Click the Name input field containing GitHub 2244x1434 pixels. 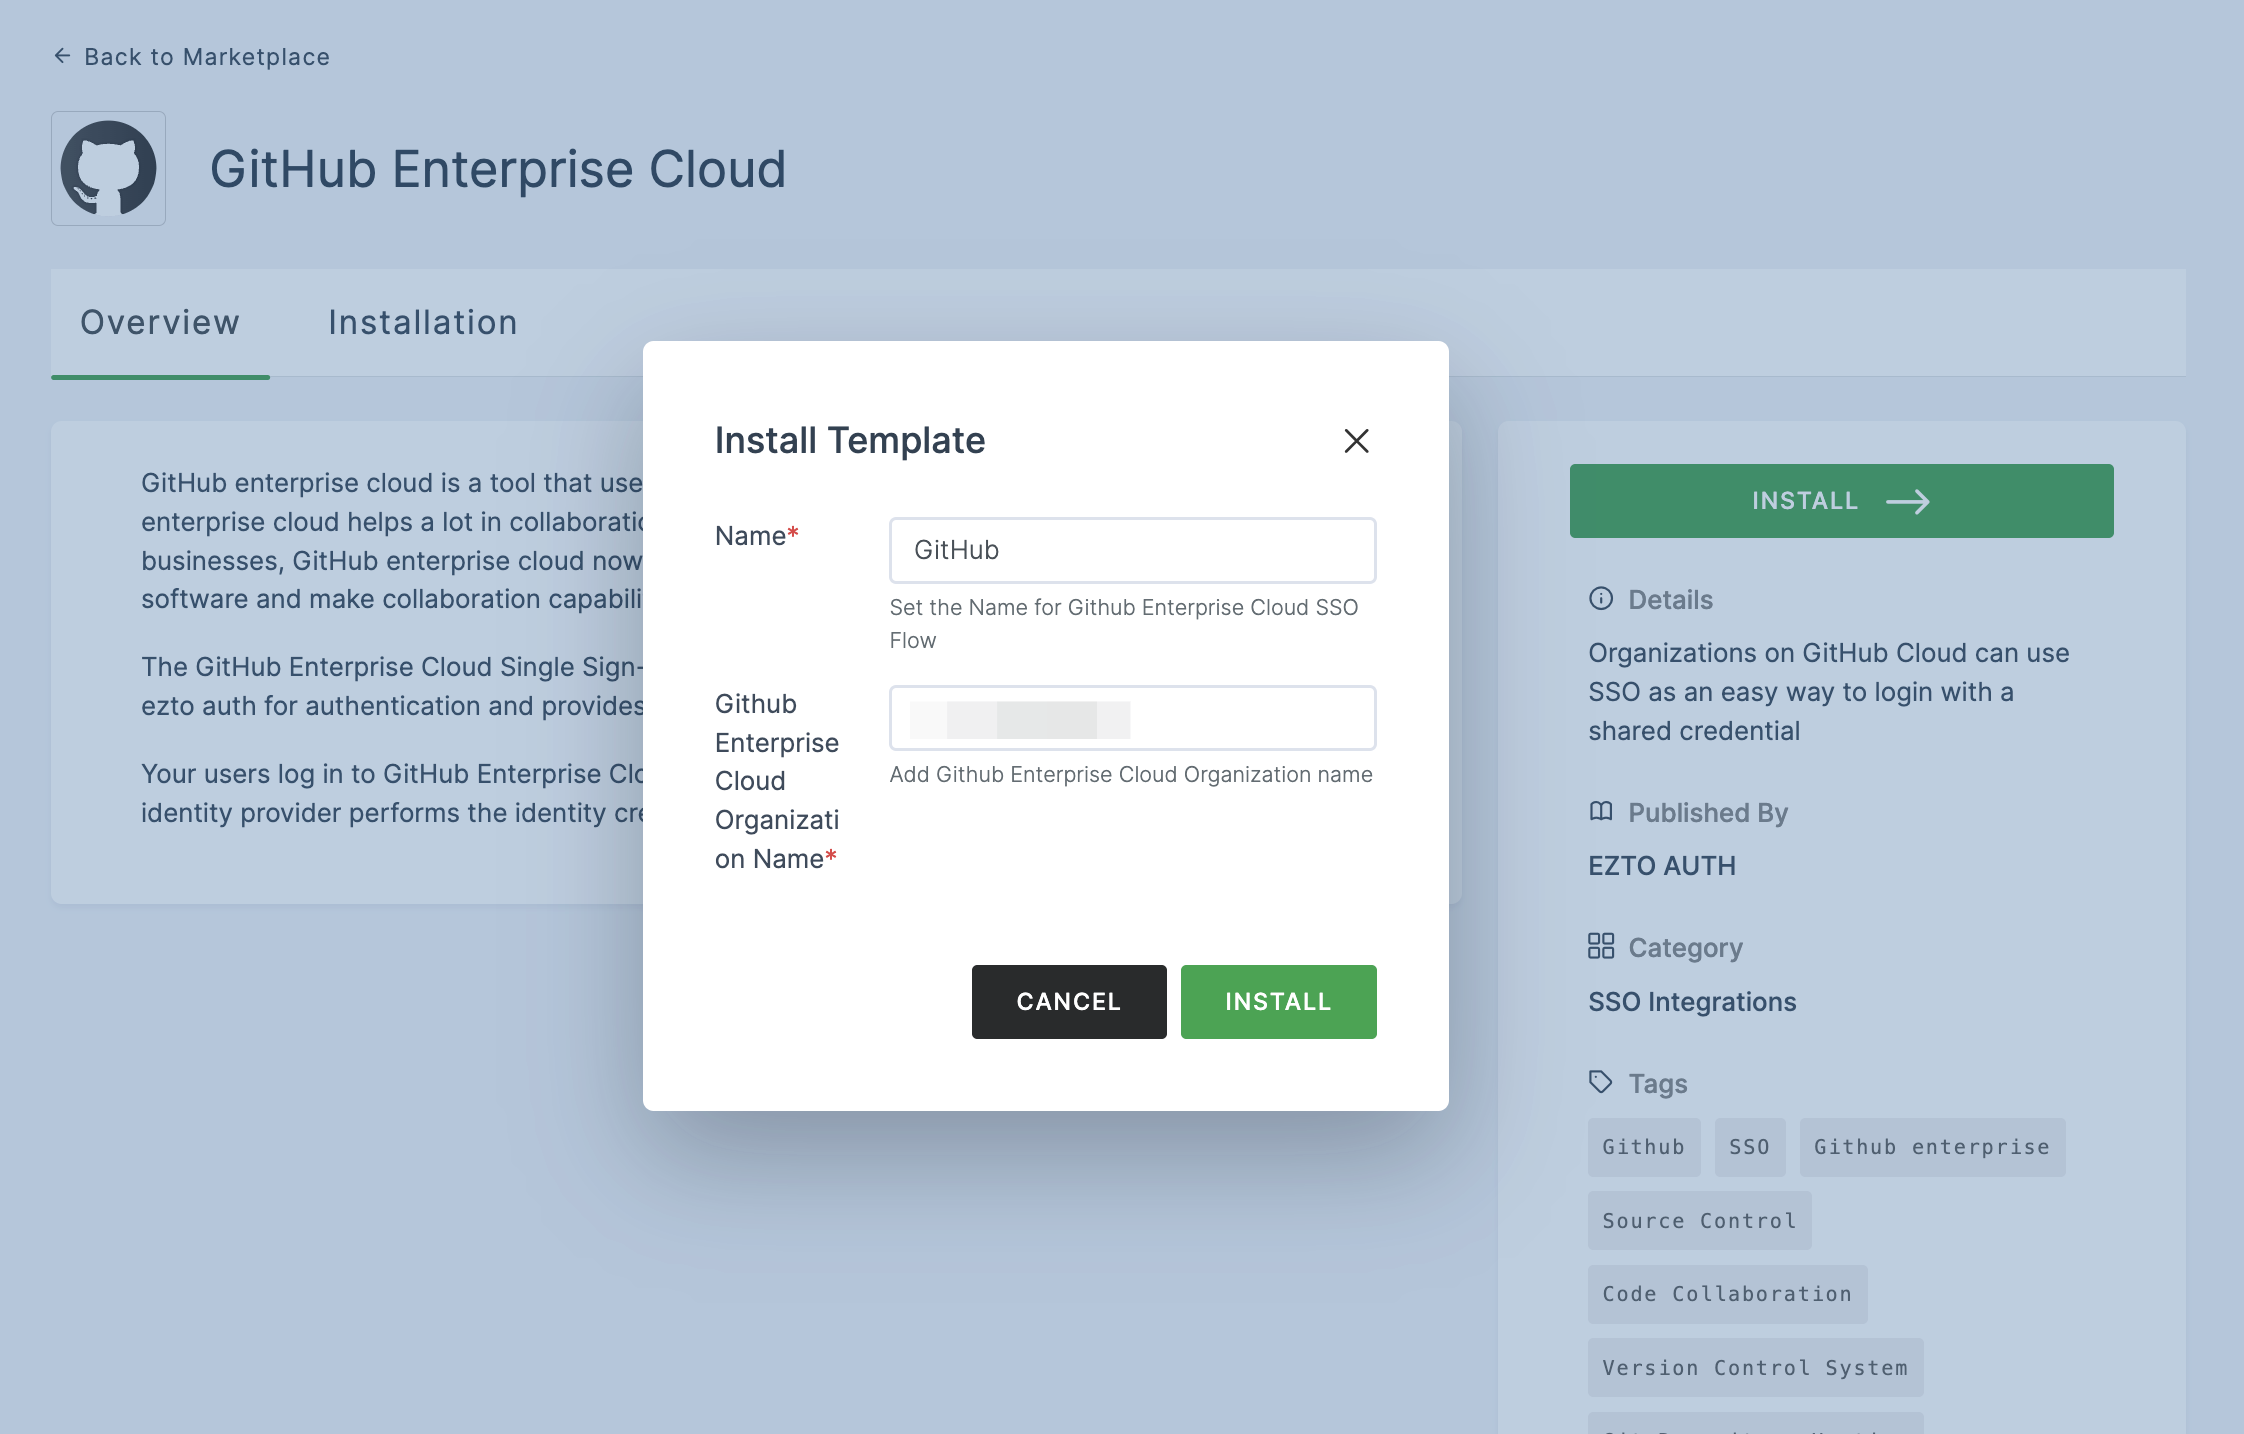(1132, 550)
